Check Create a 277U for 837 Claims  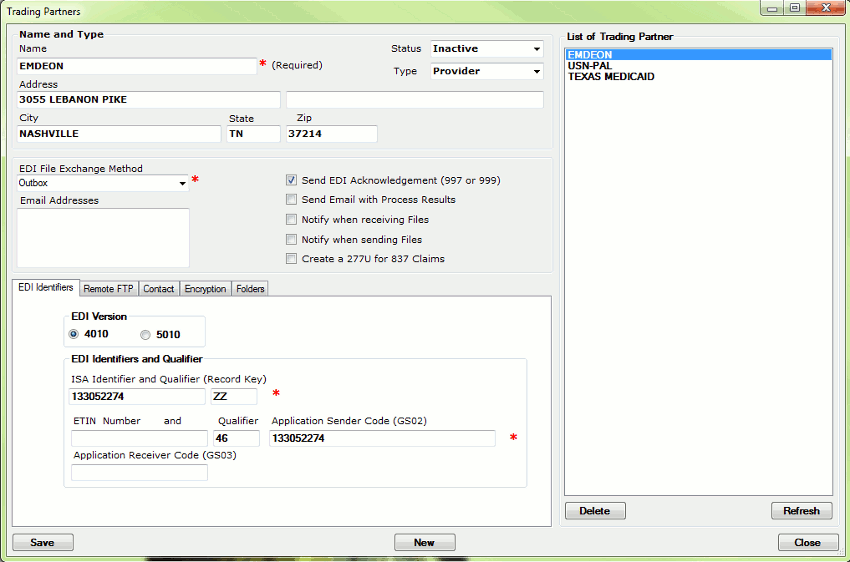tap(292, 259)
